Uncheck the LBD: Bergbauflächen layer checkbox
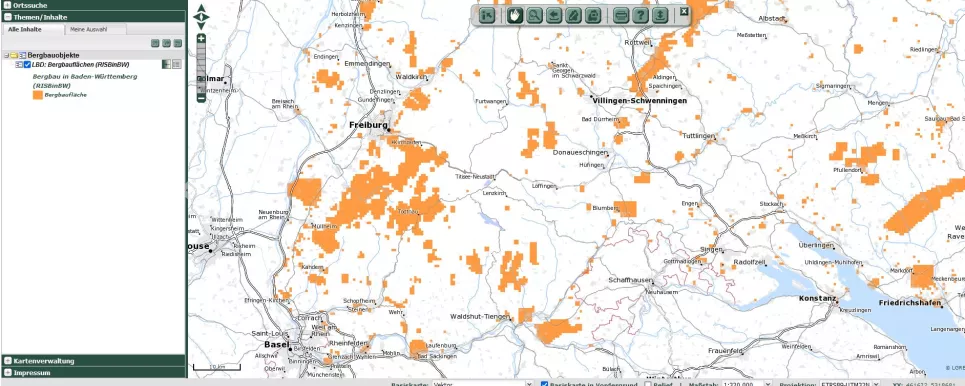 click(27, 65)
